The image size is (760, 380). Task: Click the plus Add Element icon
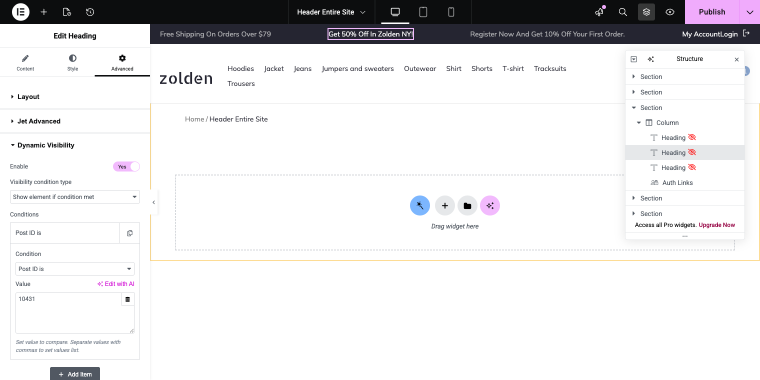(44, 12)
